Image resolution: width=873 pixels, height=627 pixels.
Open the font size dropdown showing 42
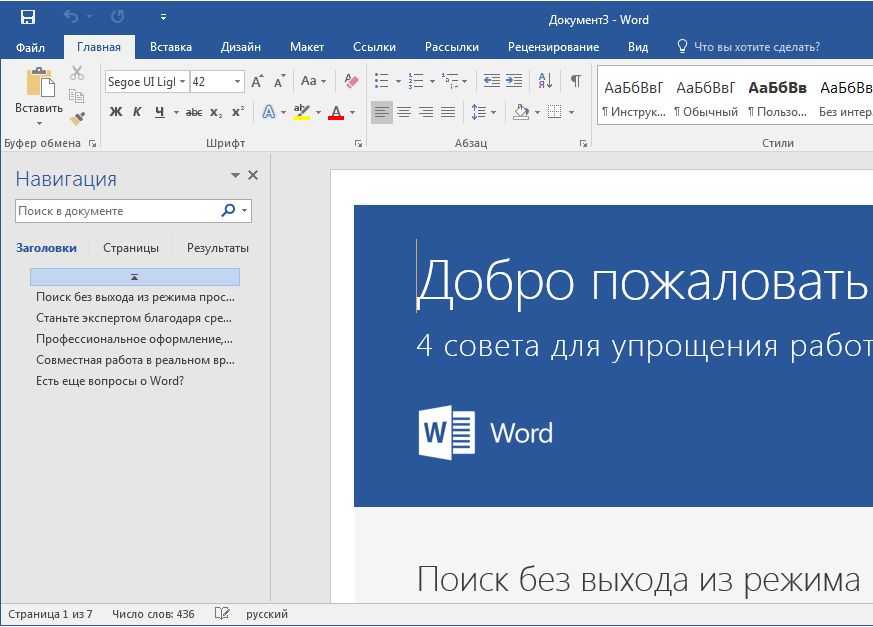238,82
